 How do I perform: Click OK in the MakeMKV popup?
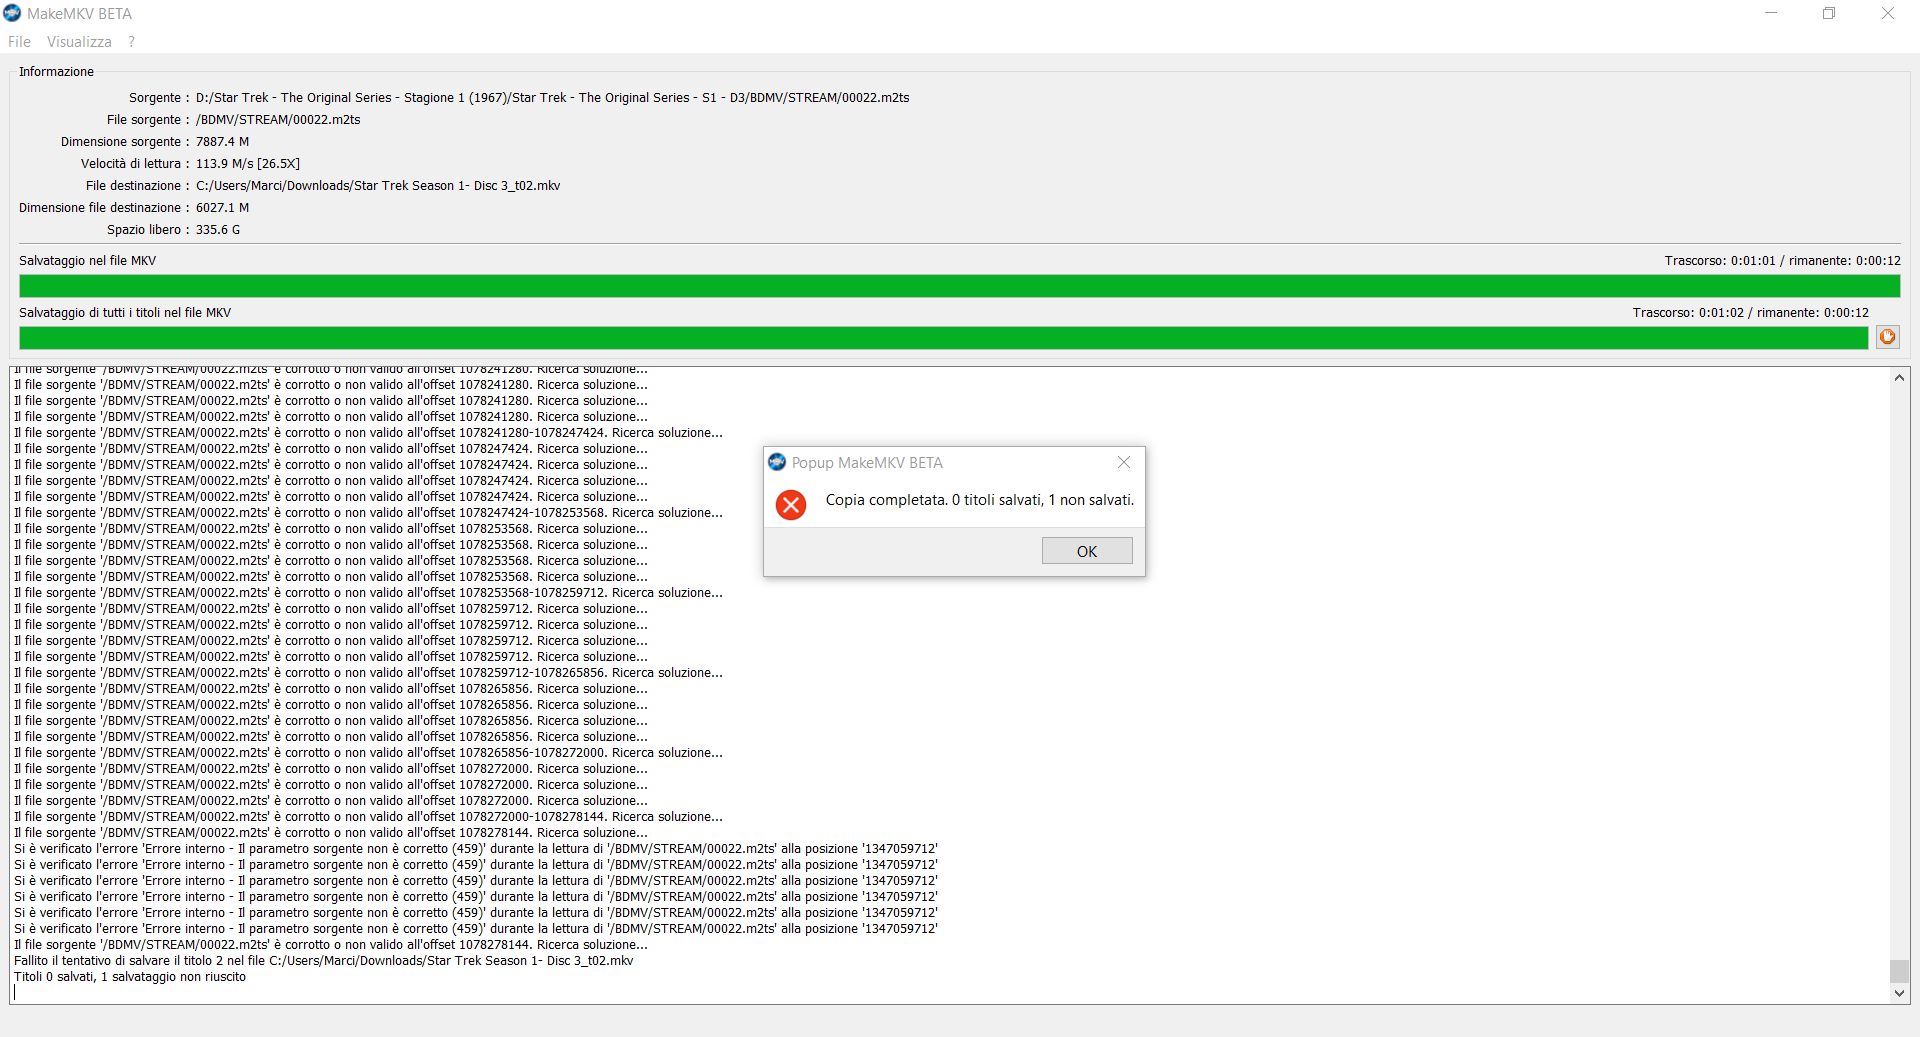point(1087,551)
